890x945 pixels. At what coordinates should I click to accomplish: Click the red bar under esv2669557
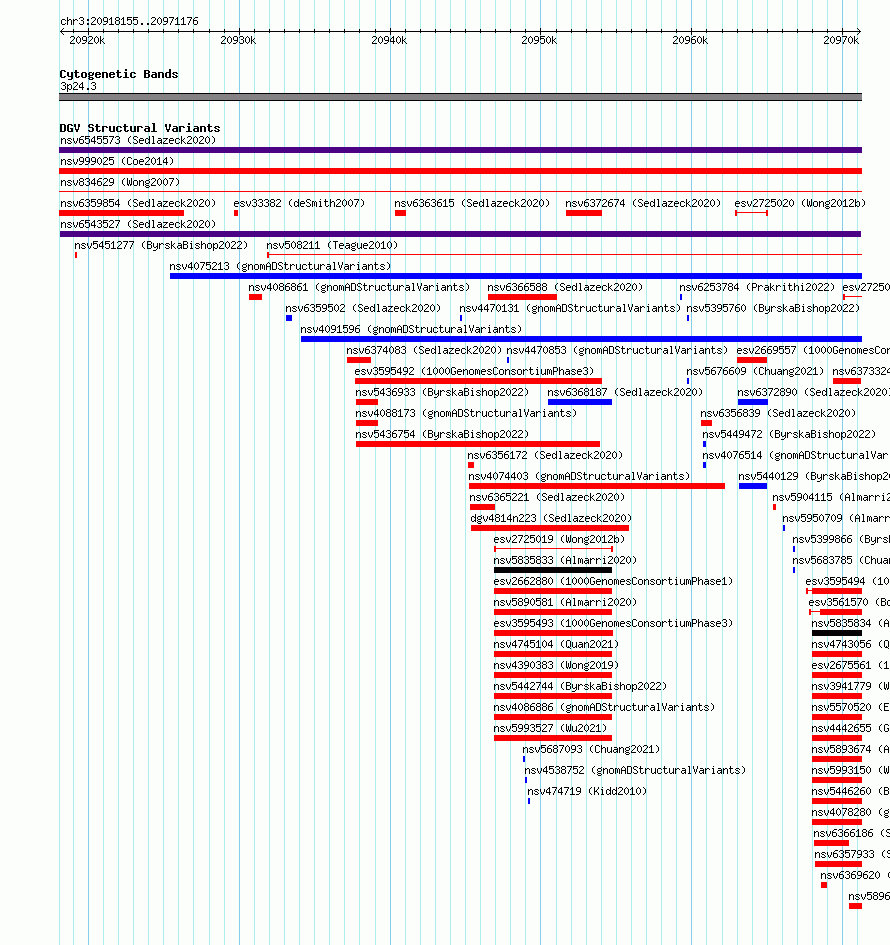tap(751, 360)
